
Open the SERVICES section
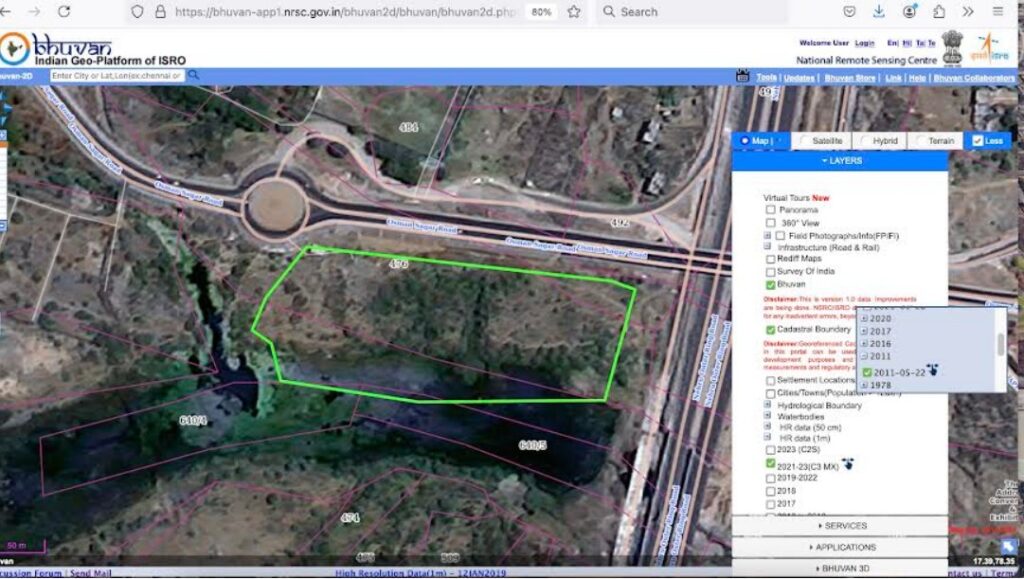pos(840,526)
